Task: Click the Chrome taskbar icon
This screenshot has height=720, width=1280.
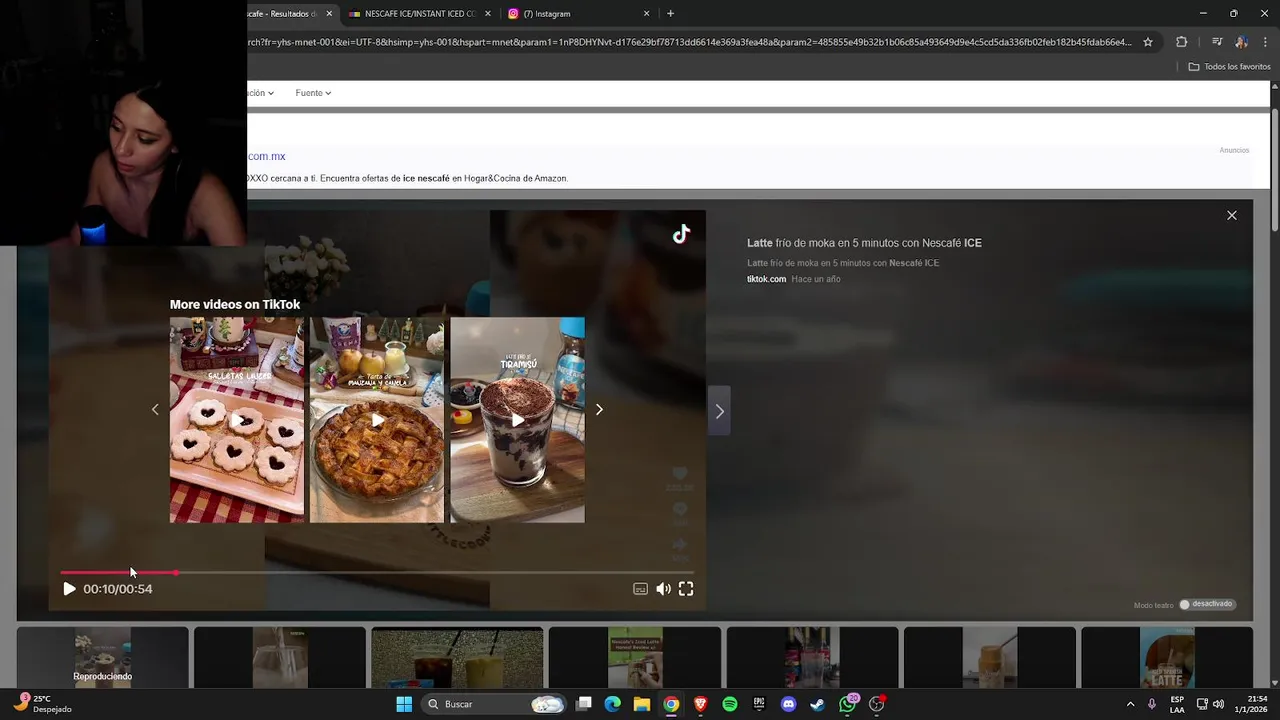Action: [671, 704]
